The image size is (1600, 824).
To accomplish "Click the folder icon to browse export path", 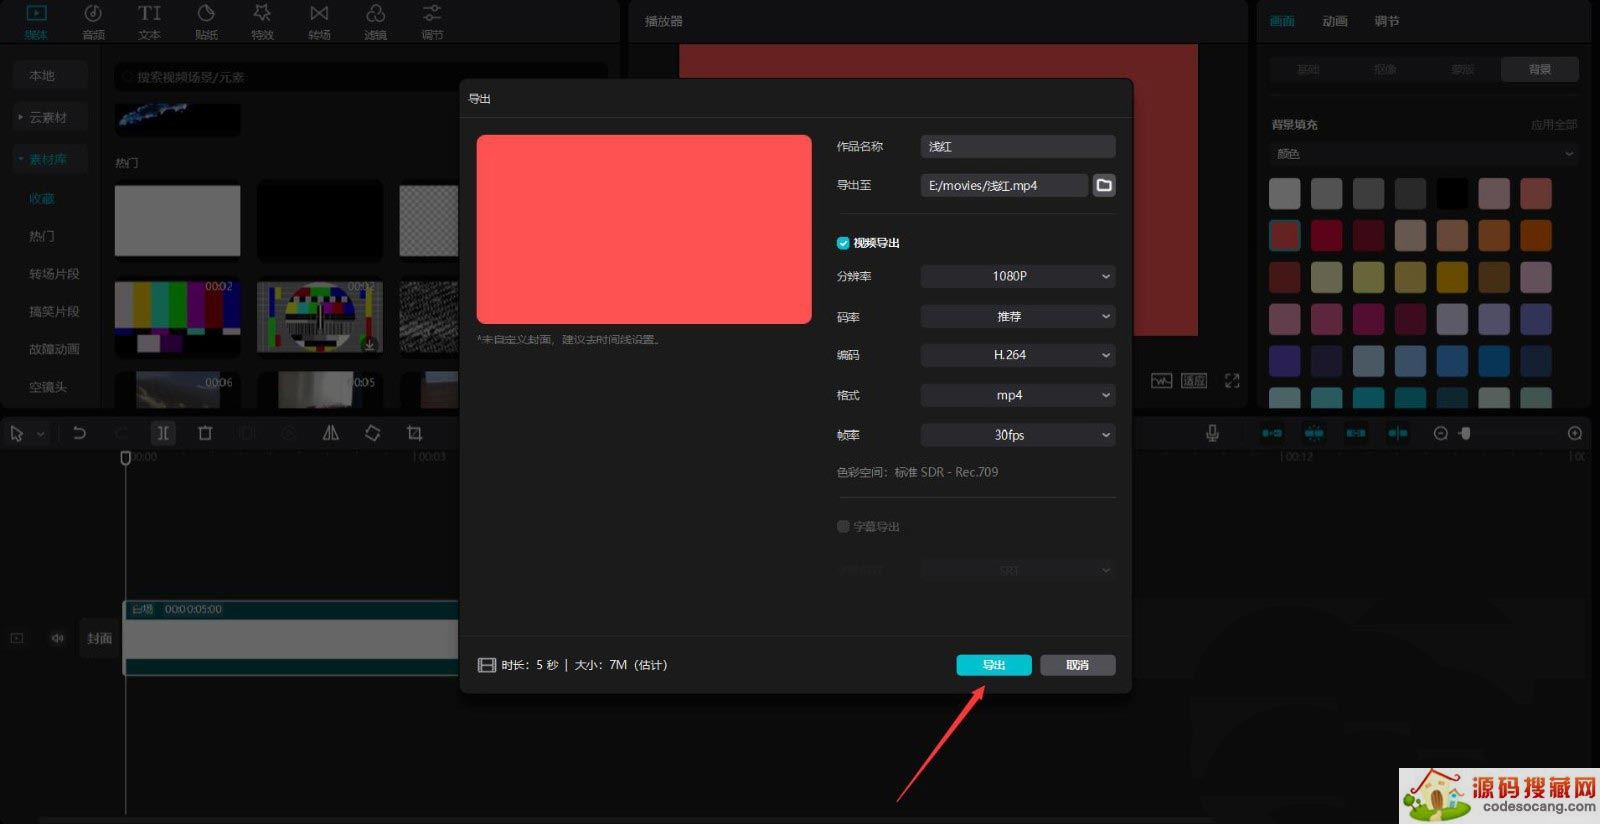I will pos(1104,185).
